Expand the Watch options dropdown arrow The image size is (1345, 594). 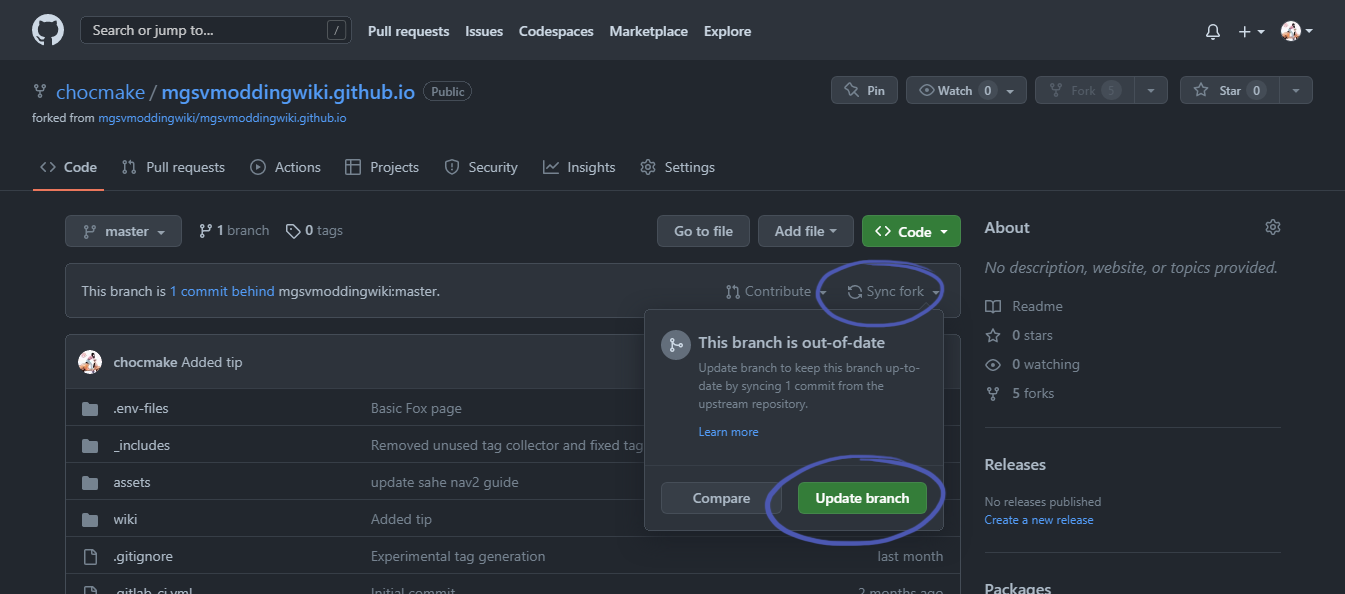[x=1010, y=90]
